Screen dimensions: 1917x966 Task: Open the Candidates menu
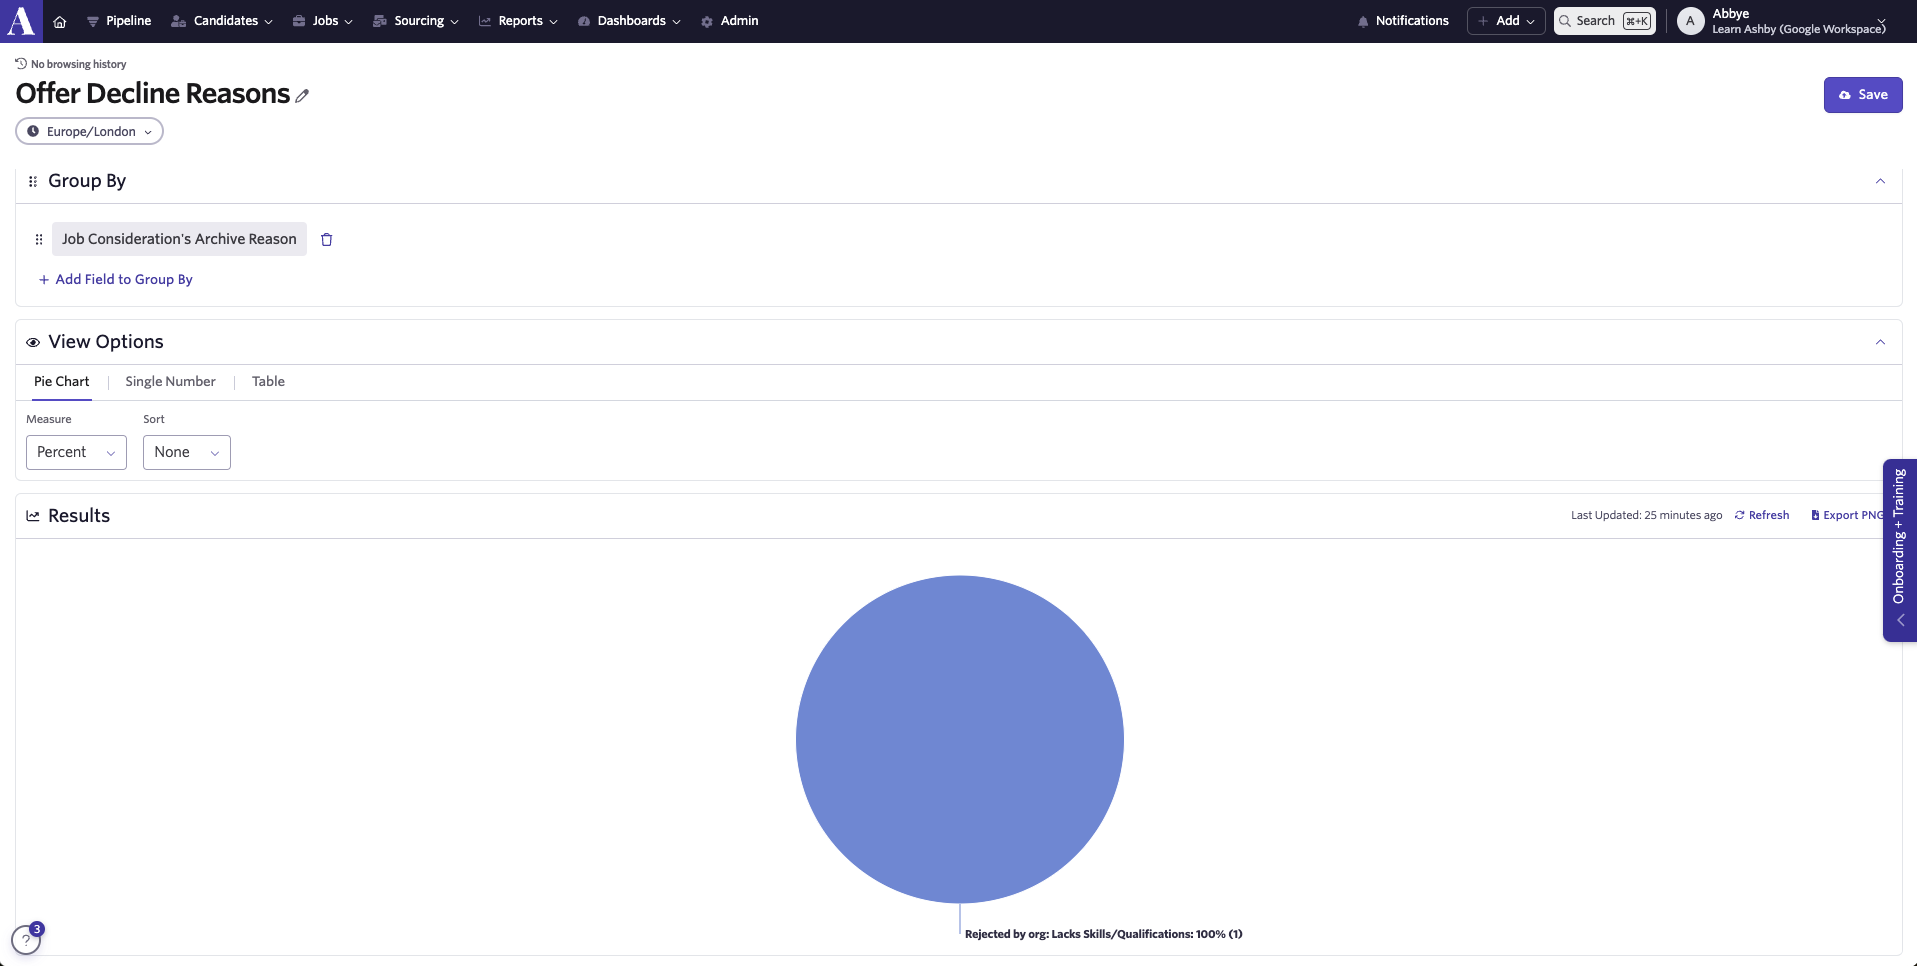(x=222, y=21)
